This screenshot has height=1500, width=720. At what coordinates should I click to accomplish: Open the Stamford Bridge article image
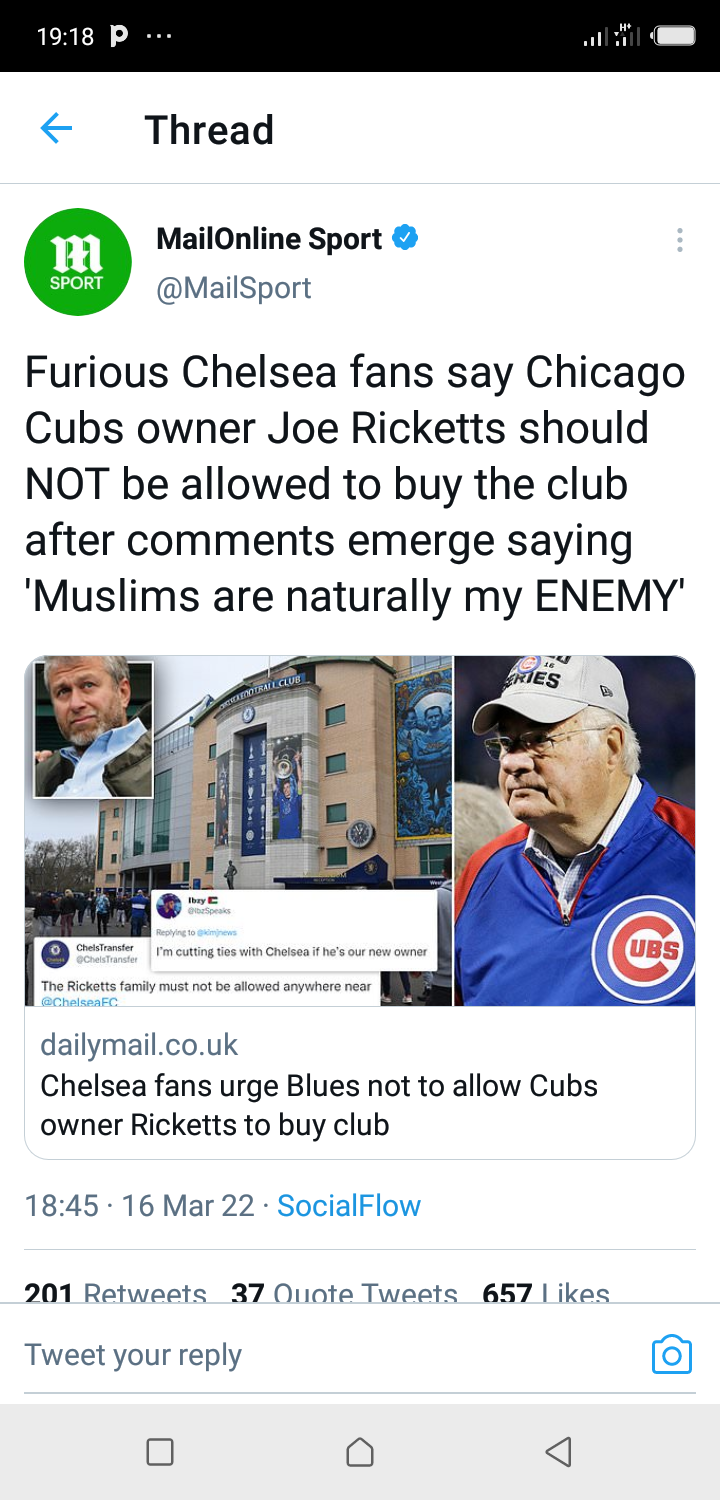(239, 831)
